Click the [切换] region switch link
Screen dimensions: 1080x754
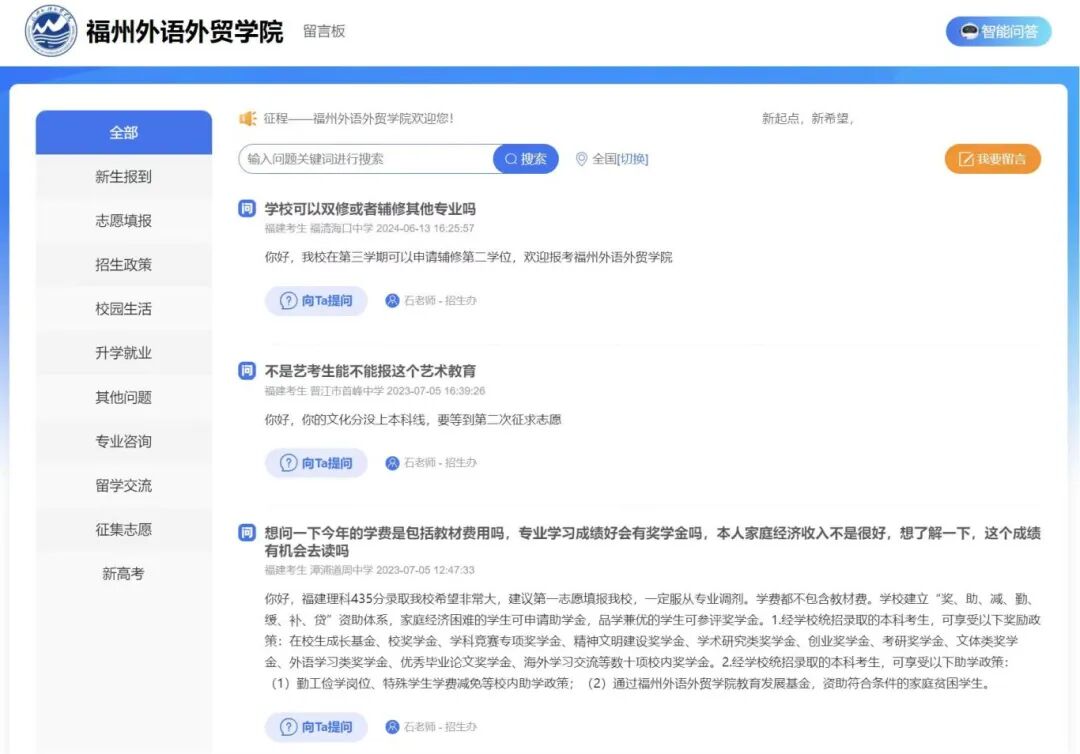633,159
